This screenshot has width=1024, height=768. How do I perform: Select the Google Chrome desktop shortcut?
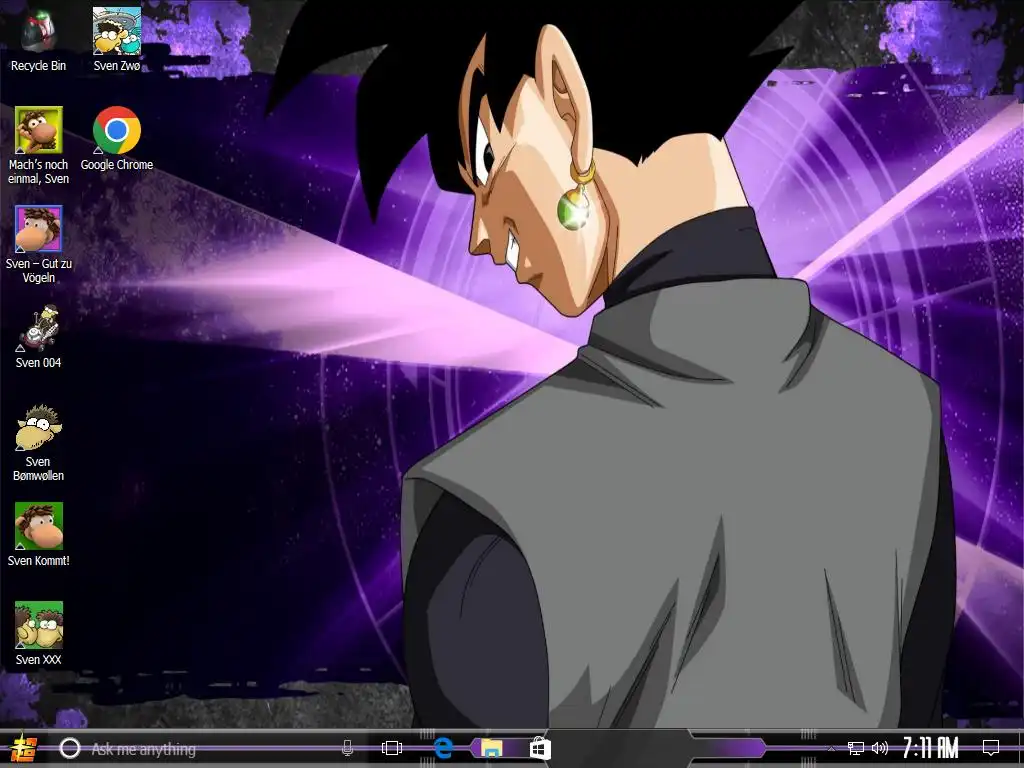tap(117, 138)
